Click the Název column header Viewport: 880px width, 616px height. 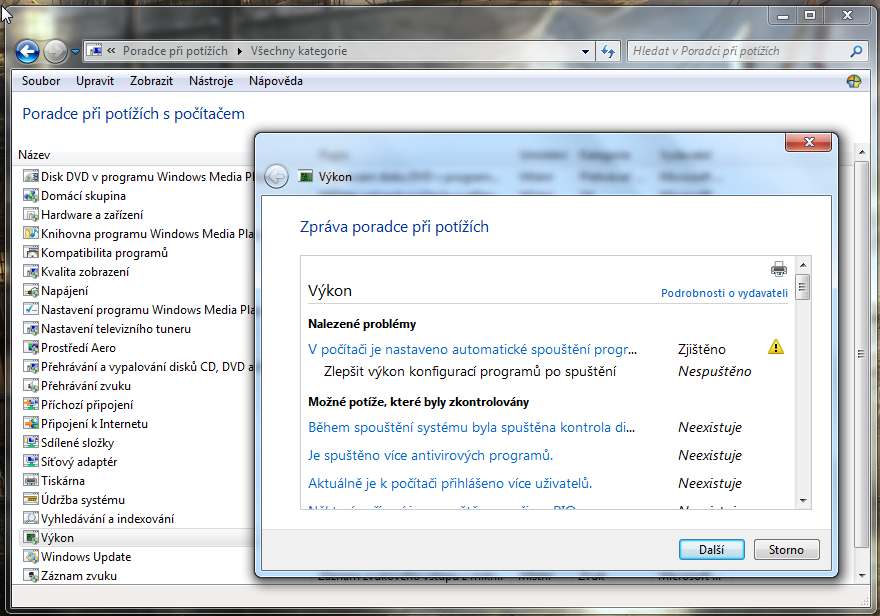34,155
